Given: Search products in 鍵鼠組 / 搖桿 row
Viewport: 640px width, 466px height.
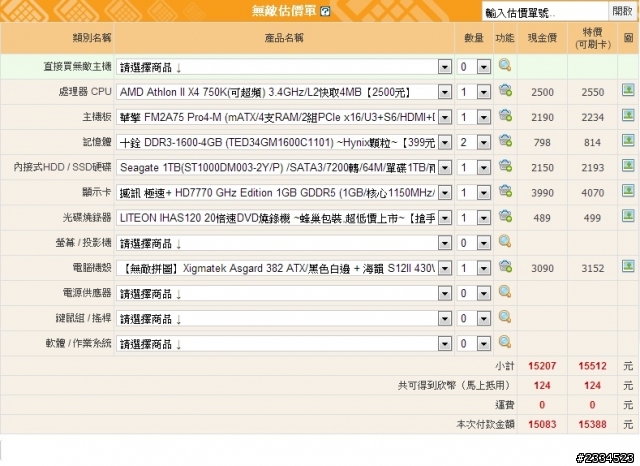Looking at the screenshot, I should coord(505,317).
